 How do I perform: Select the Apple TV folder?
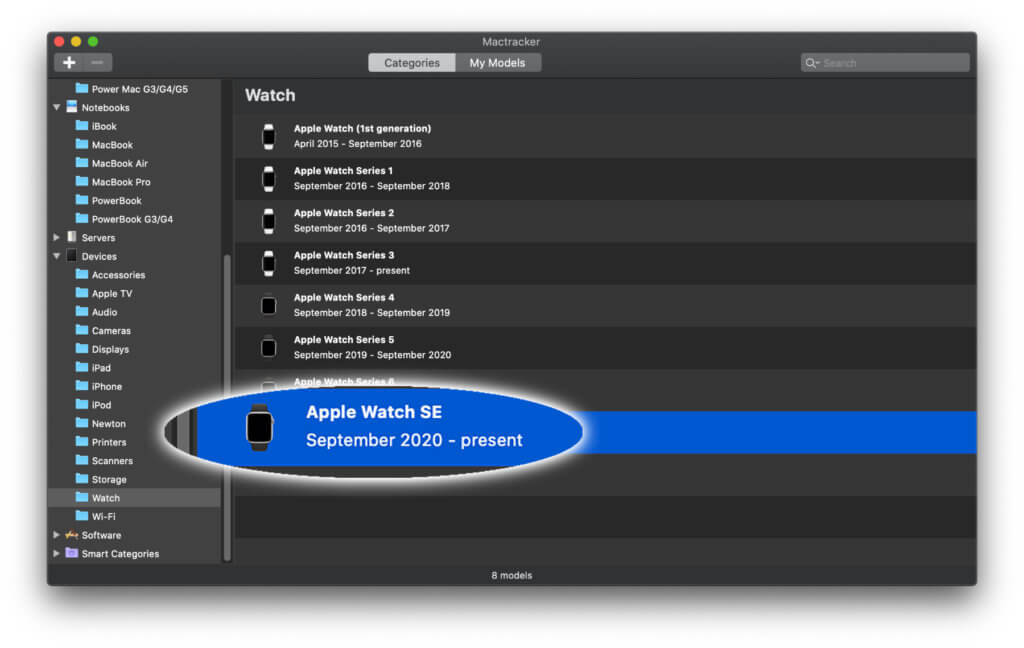(x=104, y=293)
